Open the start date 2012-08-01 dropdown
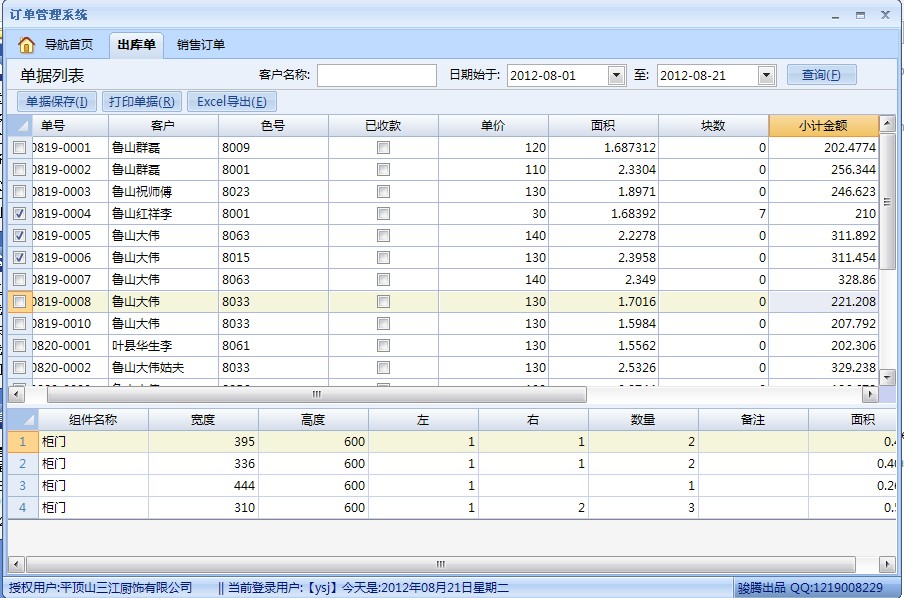This screenshot has height=598, width=904. click(616, 76)
